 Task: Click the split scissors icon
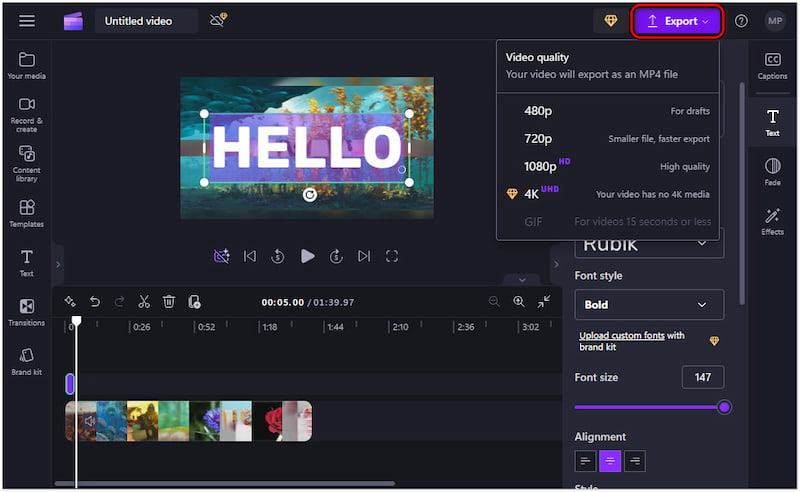[x=144, y=301]
